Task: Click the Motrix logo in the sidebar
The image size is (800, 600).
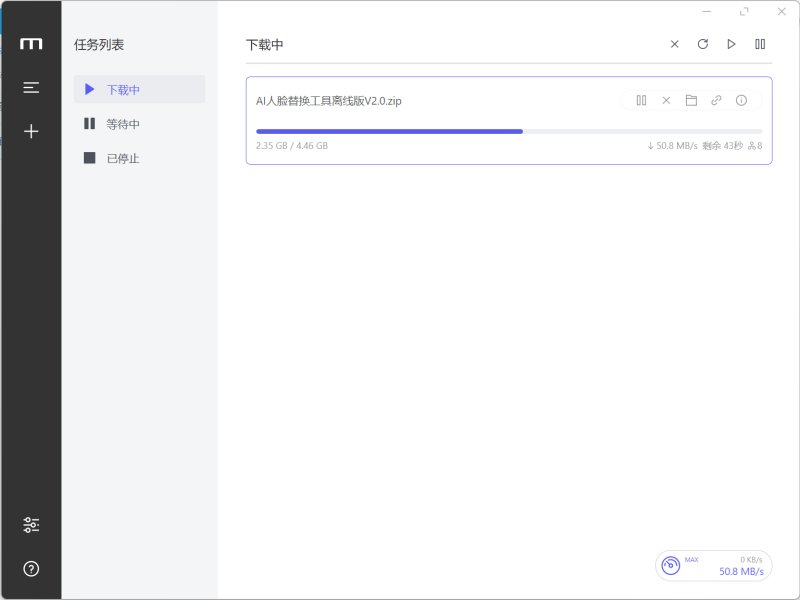Action: tap(31, 43)
